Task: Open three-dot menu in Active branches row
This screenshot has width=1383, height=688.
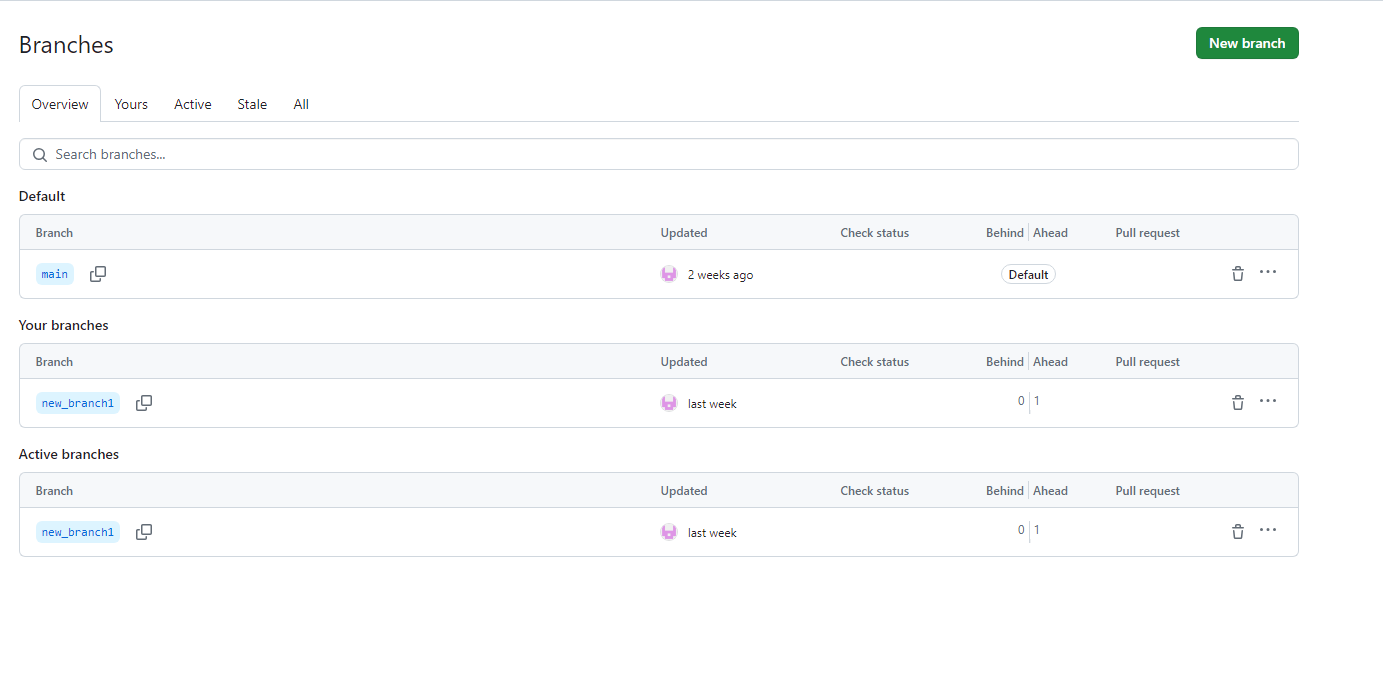Action: tap(1268, 530)
